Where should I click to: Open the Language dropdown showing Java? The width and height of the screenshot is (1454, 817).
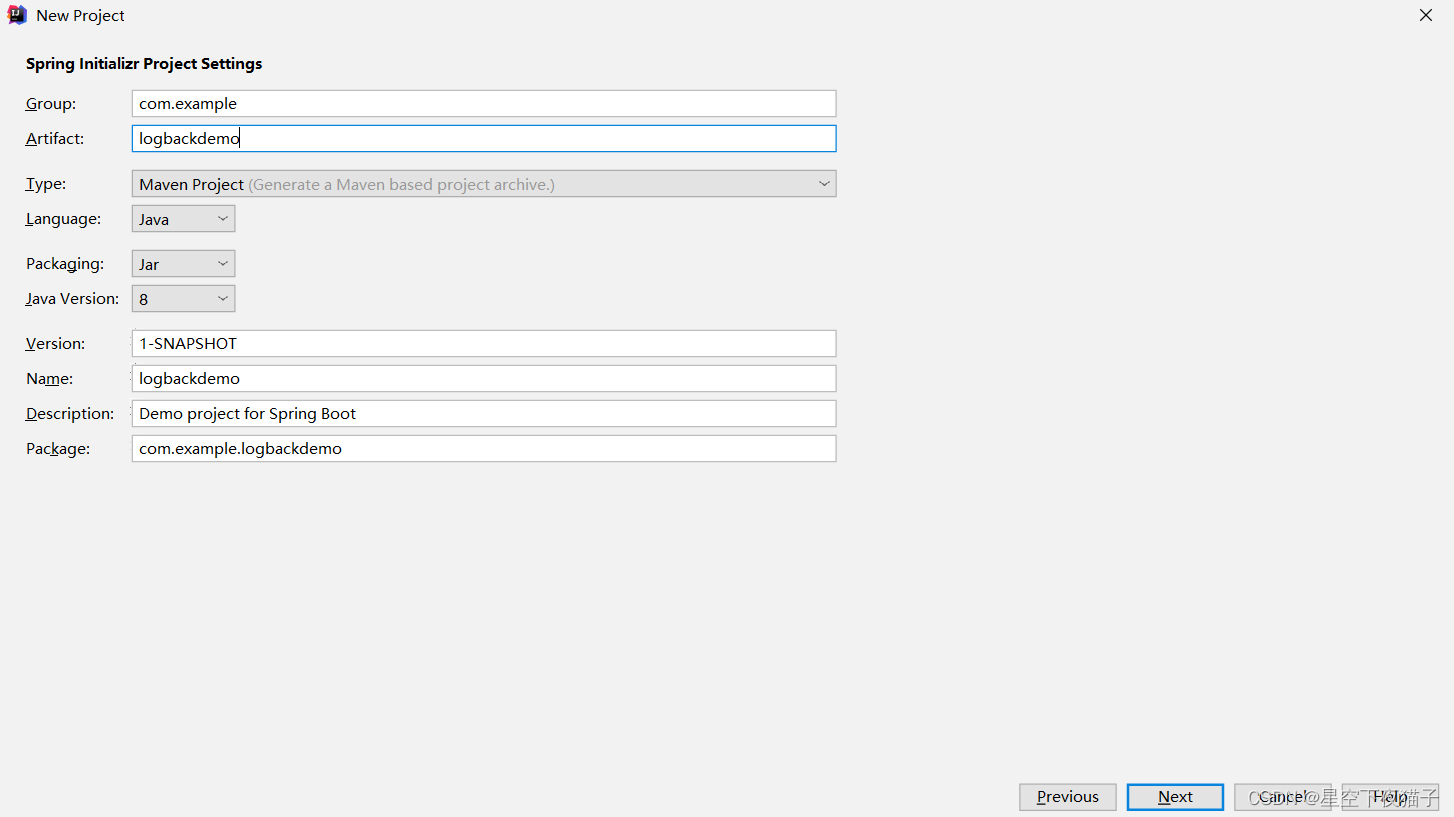pyautogui.click(x=183, y=219)
